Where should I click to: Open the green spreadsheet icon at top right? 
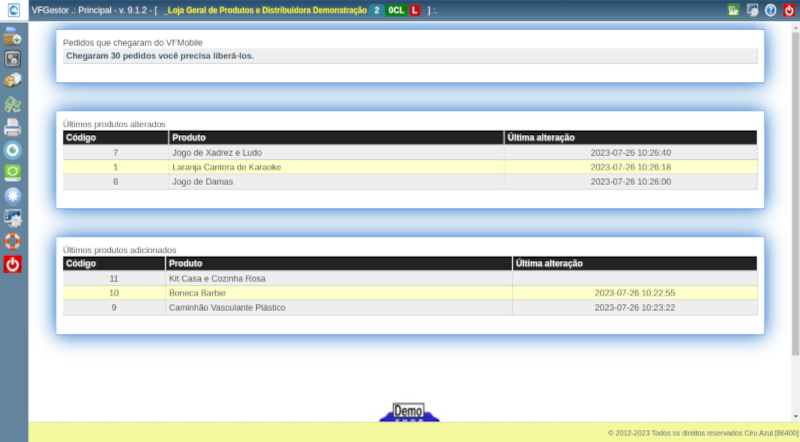[x=733, y=10]
